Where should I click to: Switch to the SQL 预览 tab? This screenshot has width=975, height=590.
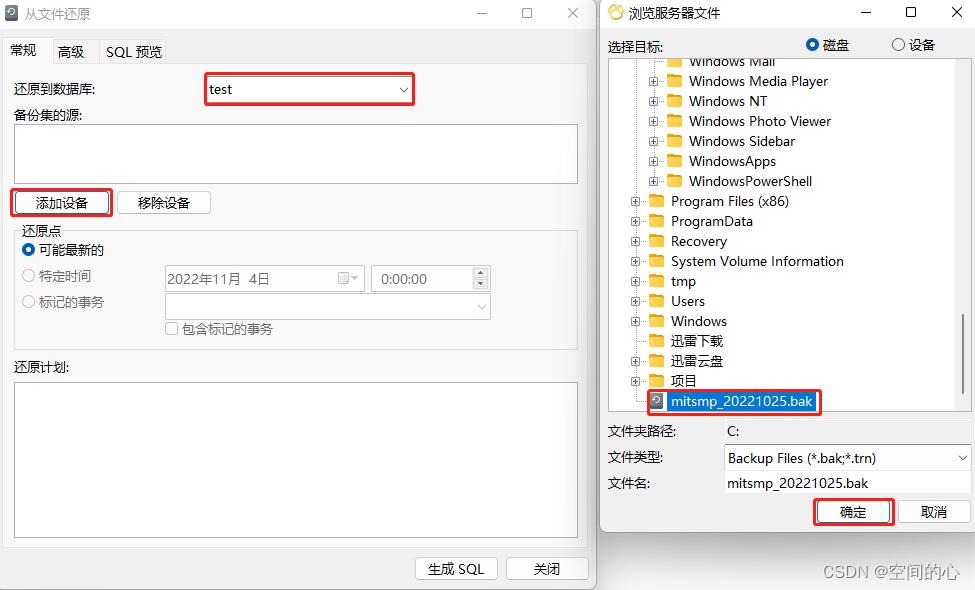tap(134, 52)
